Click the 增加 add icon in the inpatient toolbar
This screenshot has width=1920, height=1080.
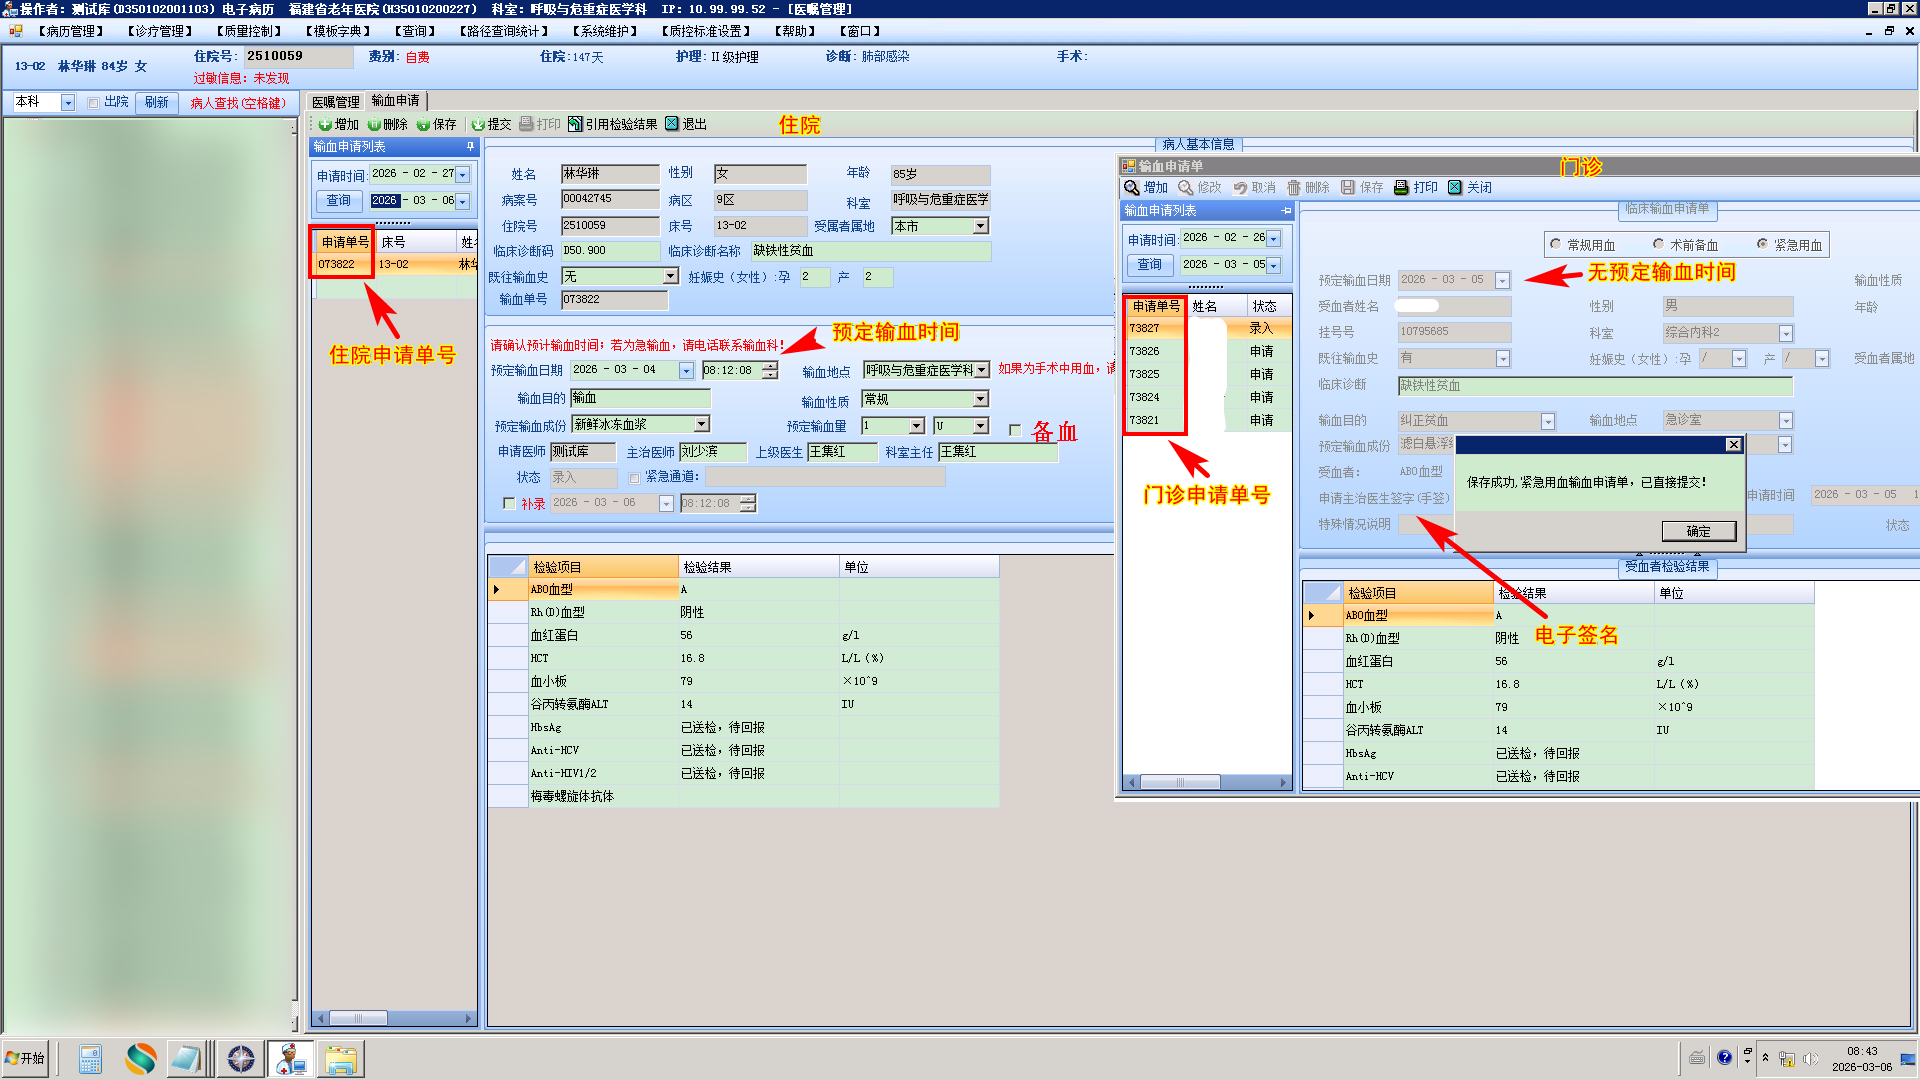pos(325,124)
